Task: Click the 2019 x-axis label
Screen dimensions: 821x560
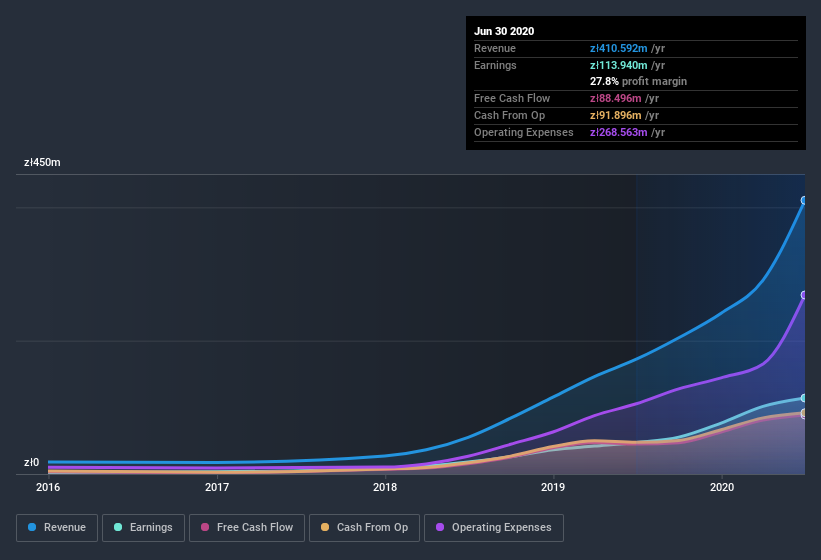Action: point(553,487)
